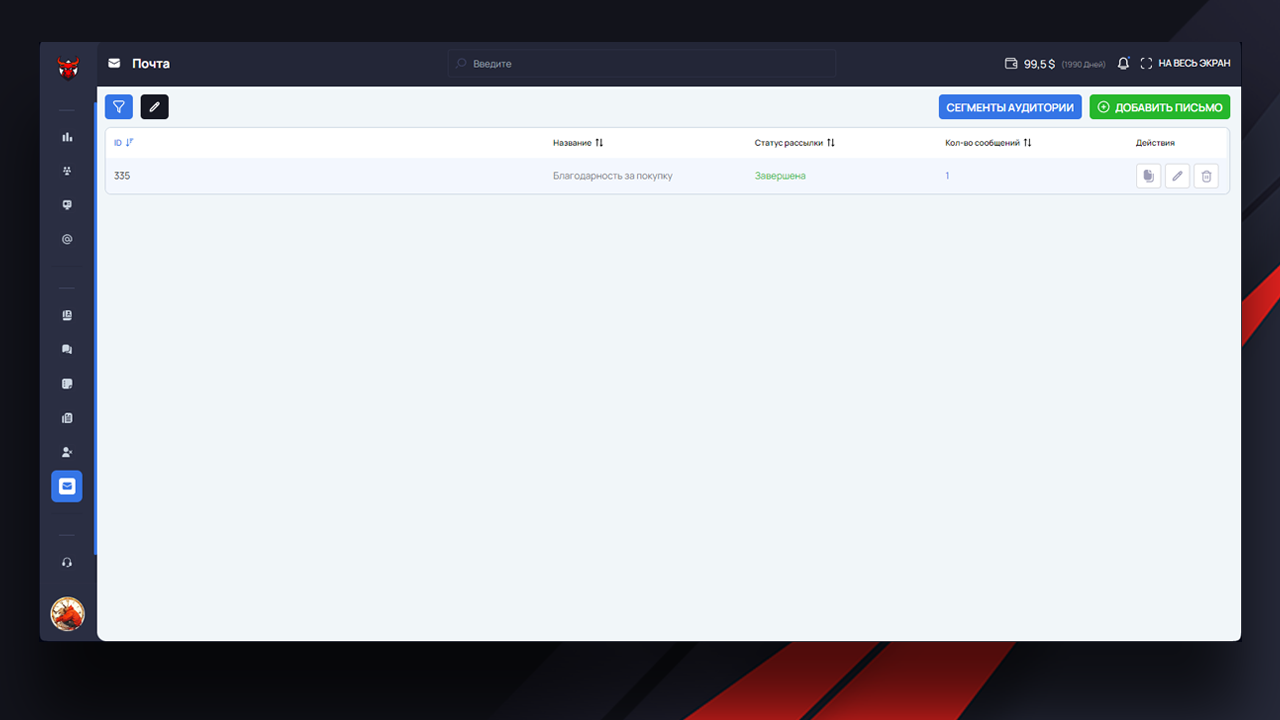
Task: Click the Почта page title
Action: click(151, 63)
